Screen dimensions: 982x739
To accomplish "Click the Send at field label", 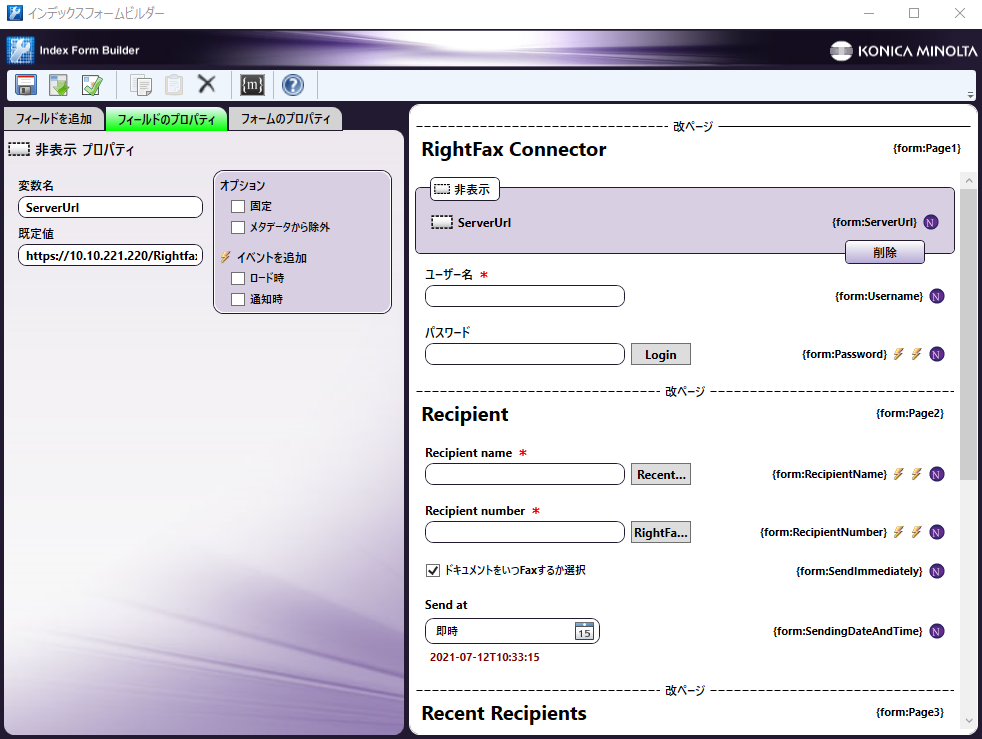I will (446, 605).
